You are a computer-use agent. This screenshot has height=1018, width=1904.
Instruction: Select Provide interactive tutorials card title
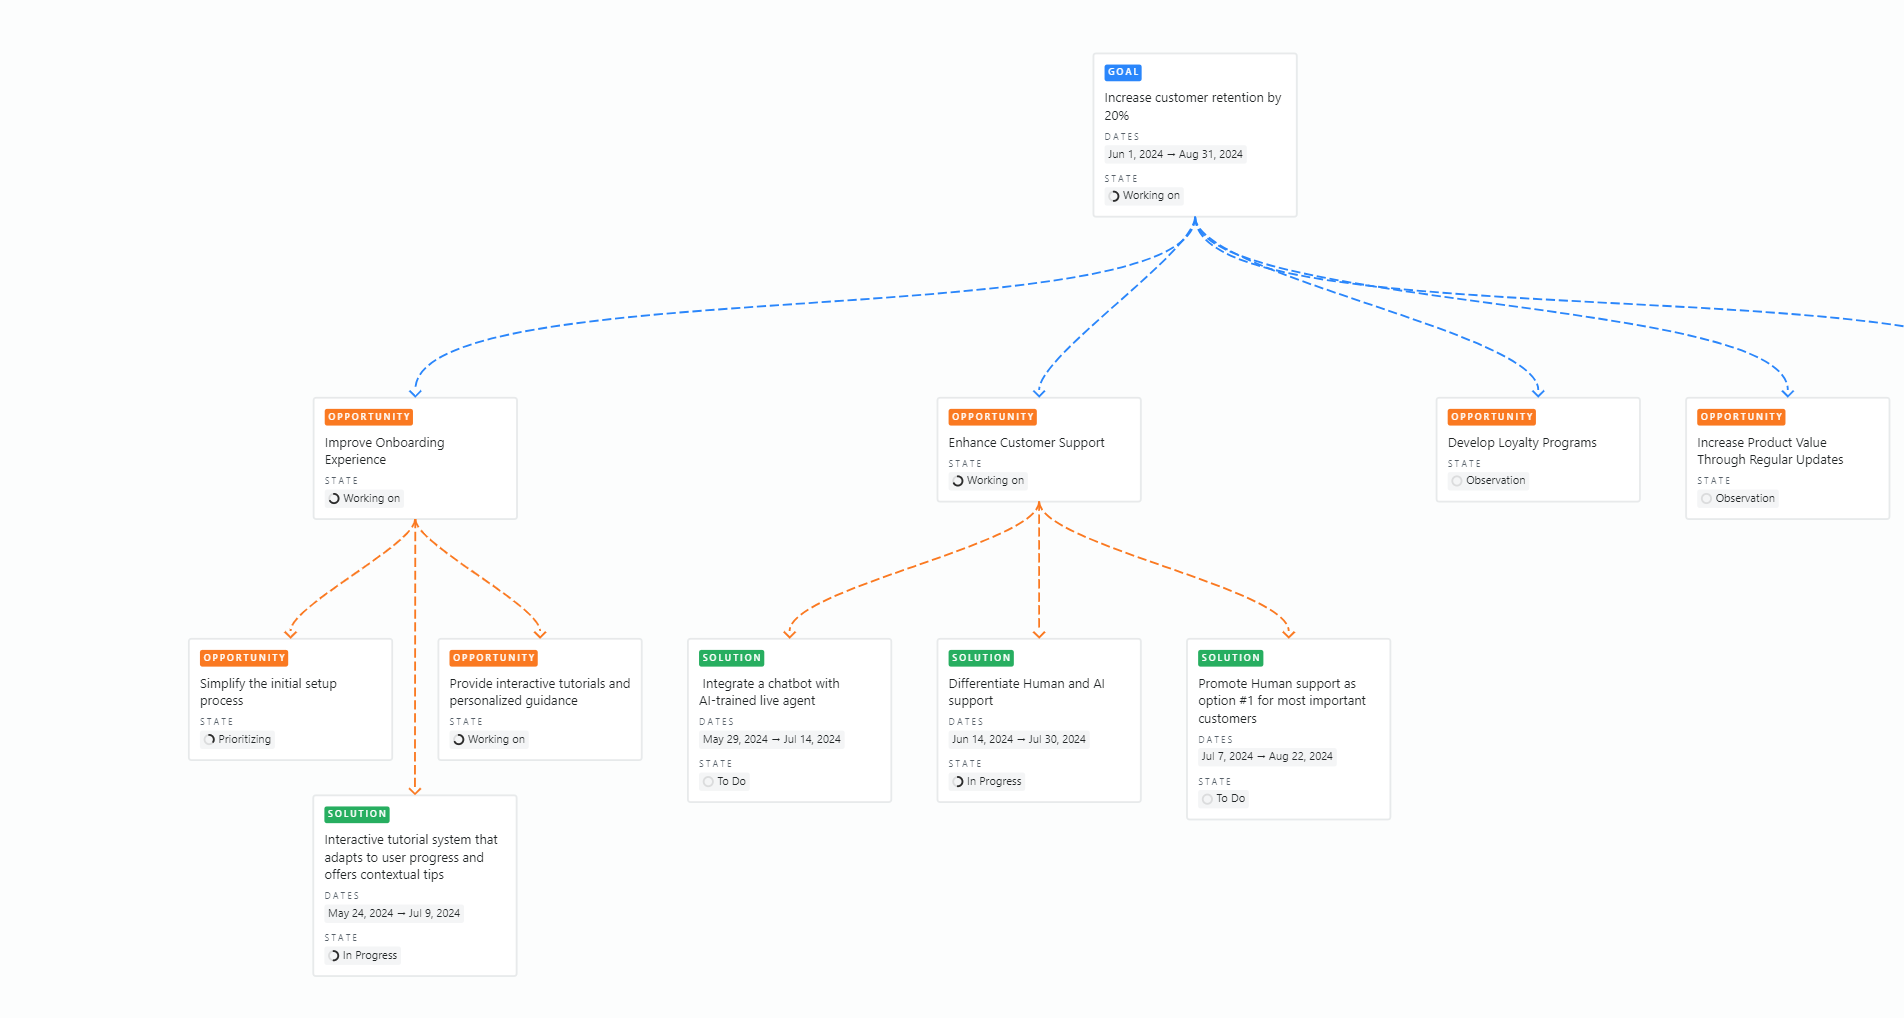pos(539,692)
